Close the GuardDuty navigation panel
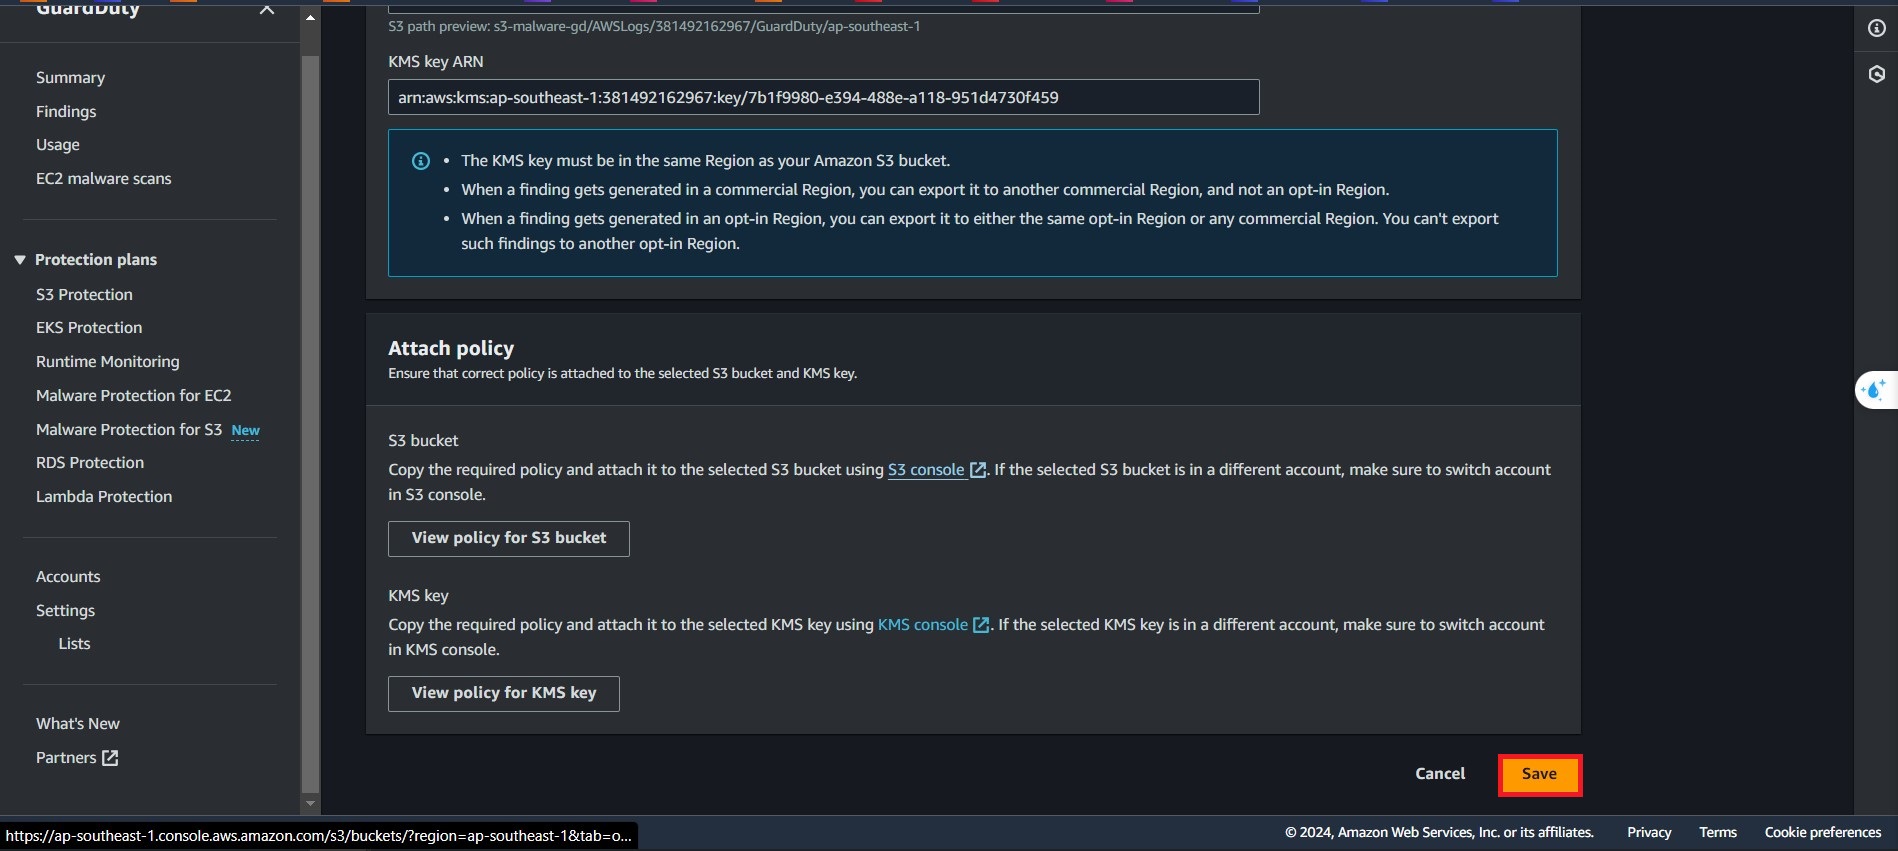The image size is (1898, 851). coord(266,10)
